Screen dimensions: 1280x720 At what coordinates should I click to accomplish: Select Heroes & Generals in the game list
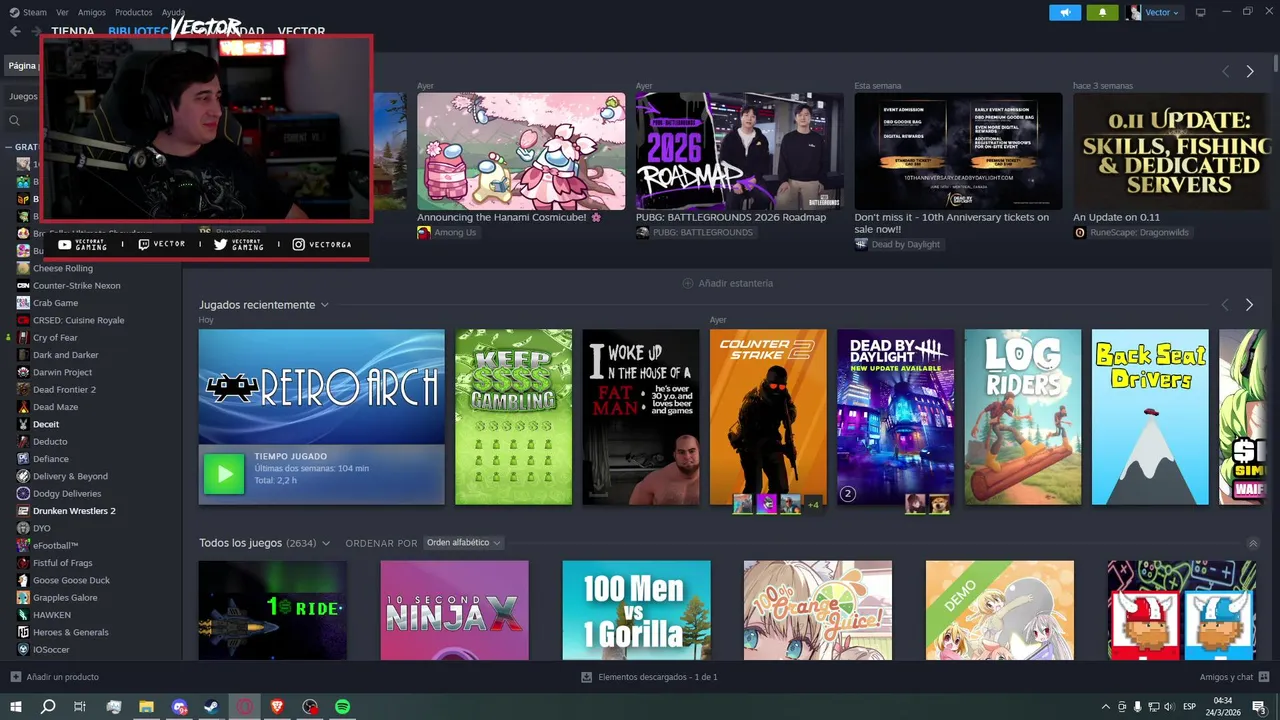pos(70,632)
